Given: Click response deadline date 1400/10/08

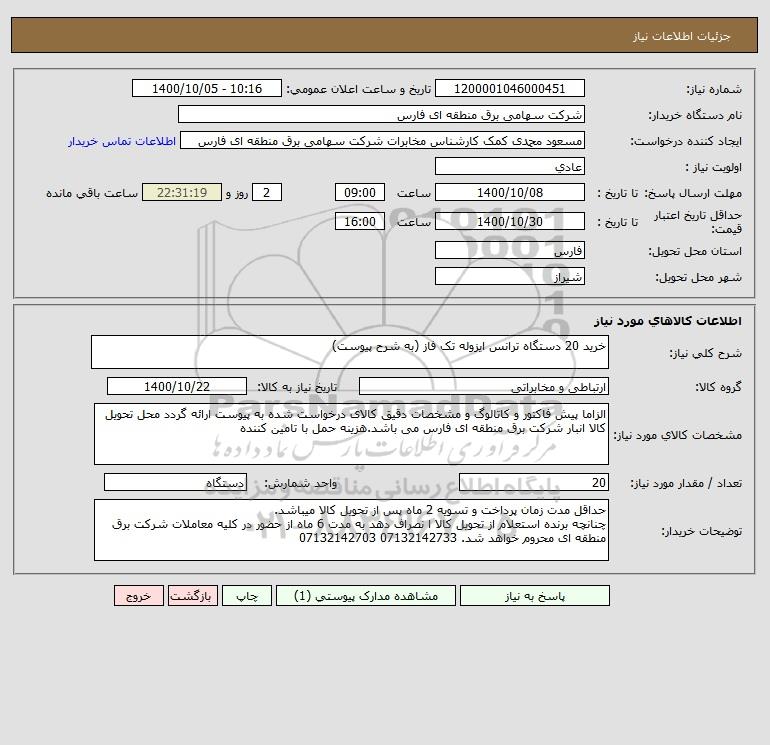Looking at the screenshot, I should pos(510,193).
